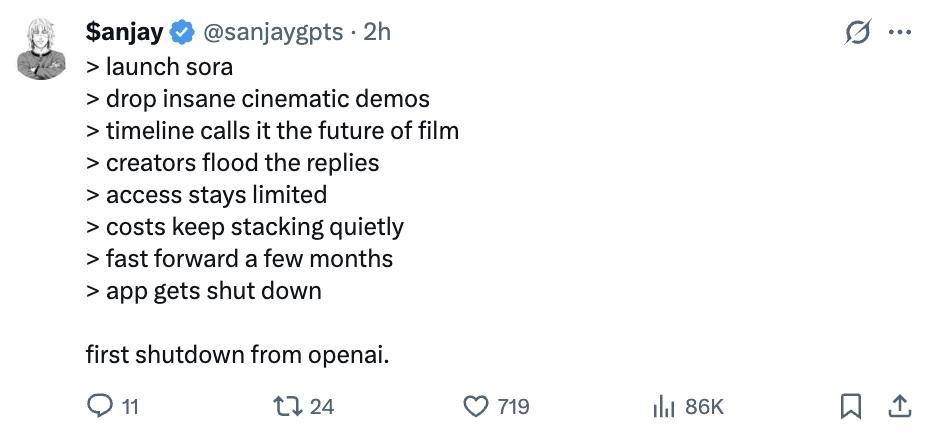Click the Grok explain-post icon
This screenshot has height=438, width=938.
[857, 33]
